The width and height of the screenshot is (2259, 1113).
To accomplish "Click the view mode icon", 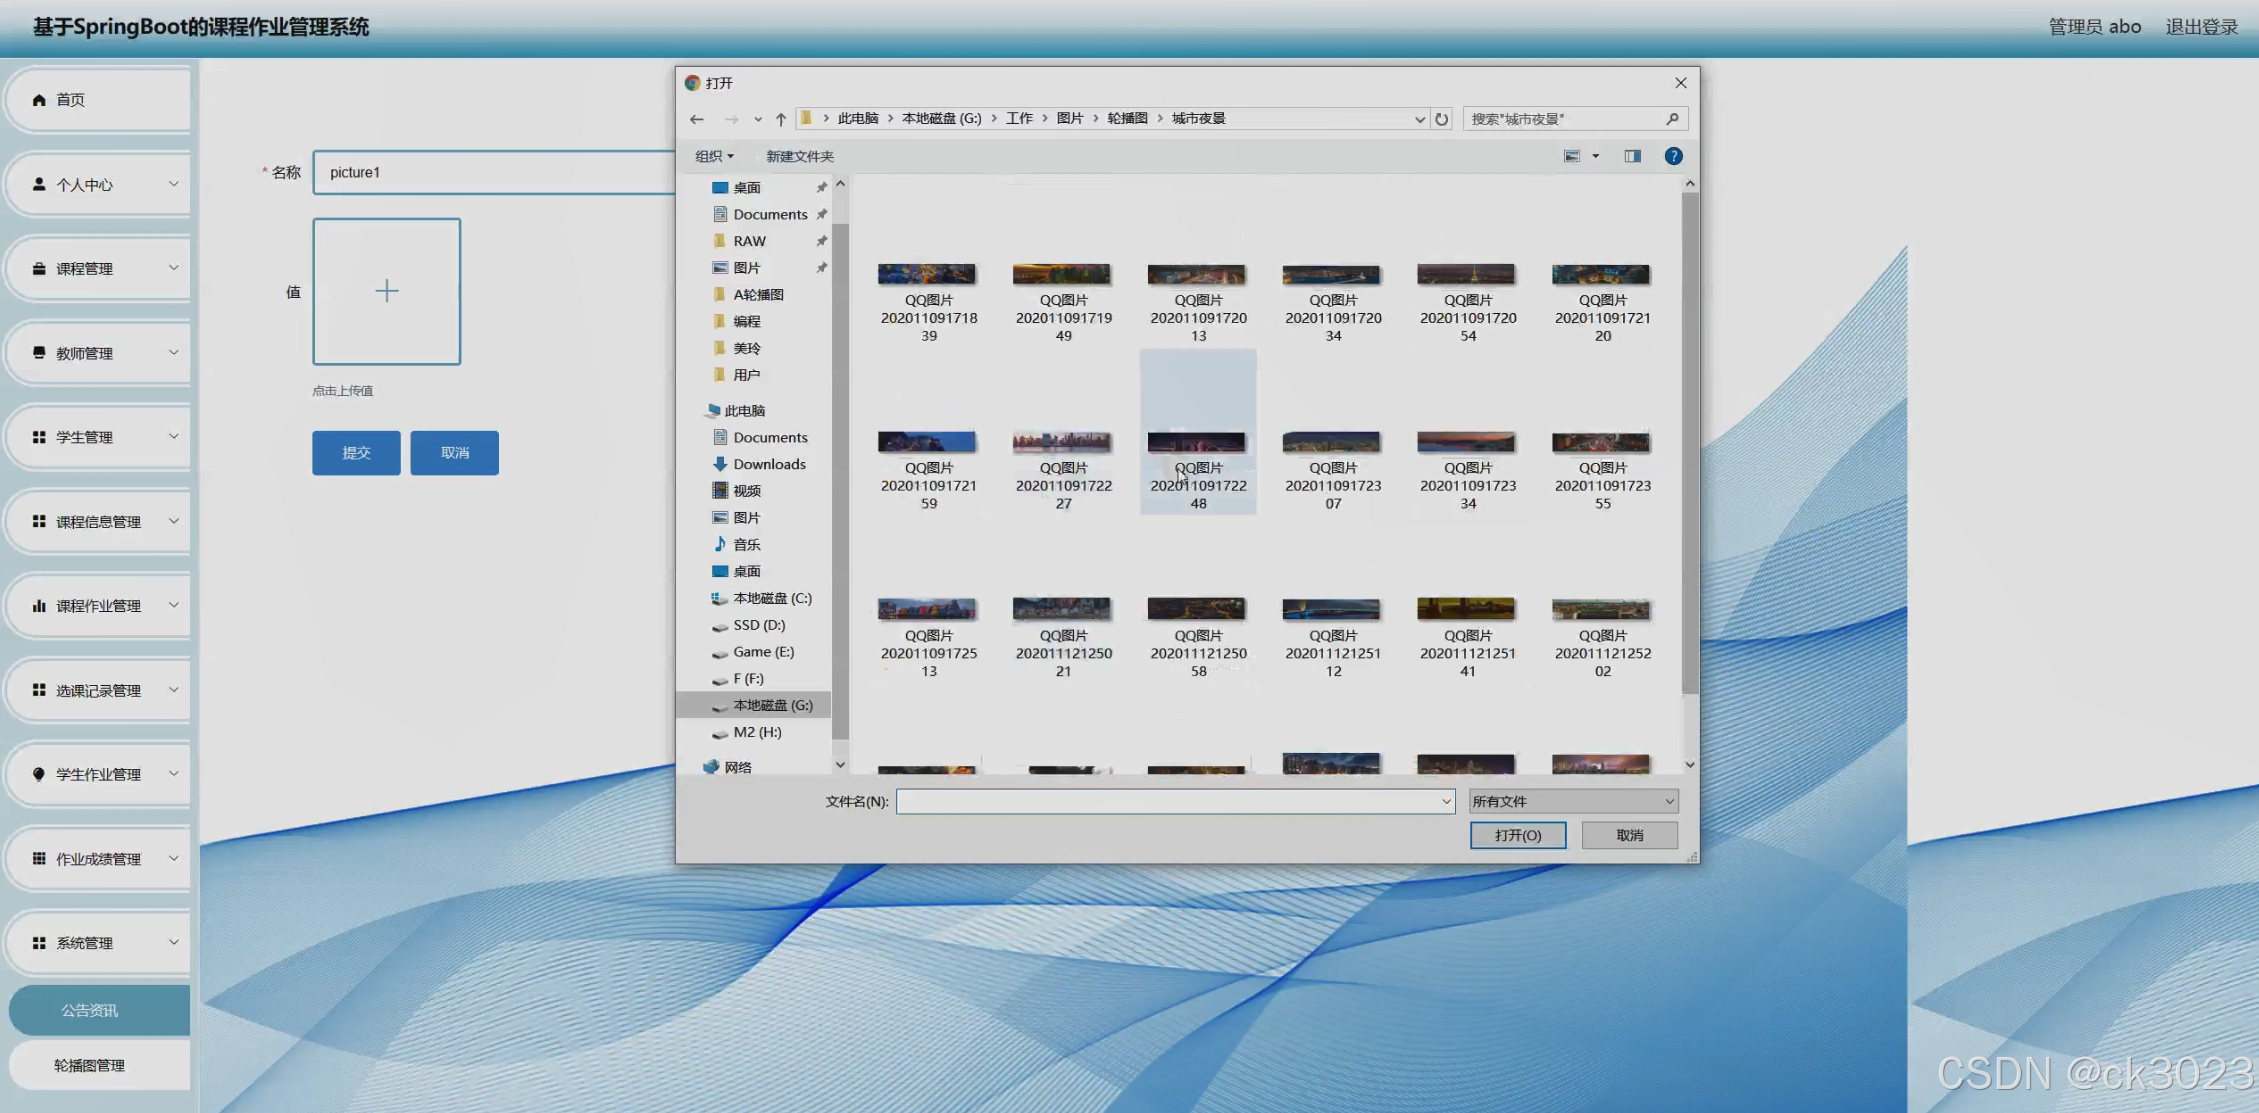I will pos(1572,156).
